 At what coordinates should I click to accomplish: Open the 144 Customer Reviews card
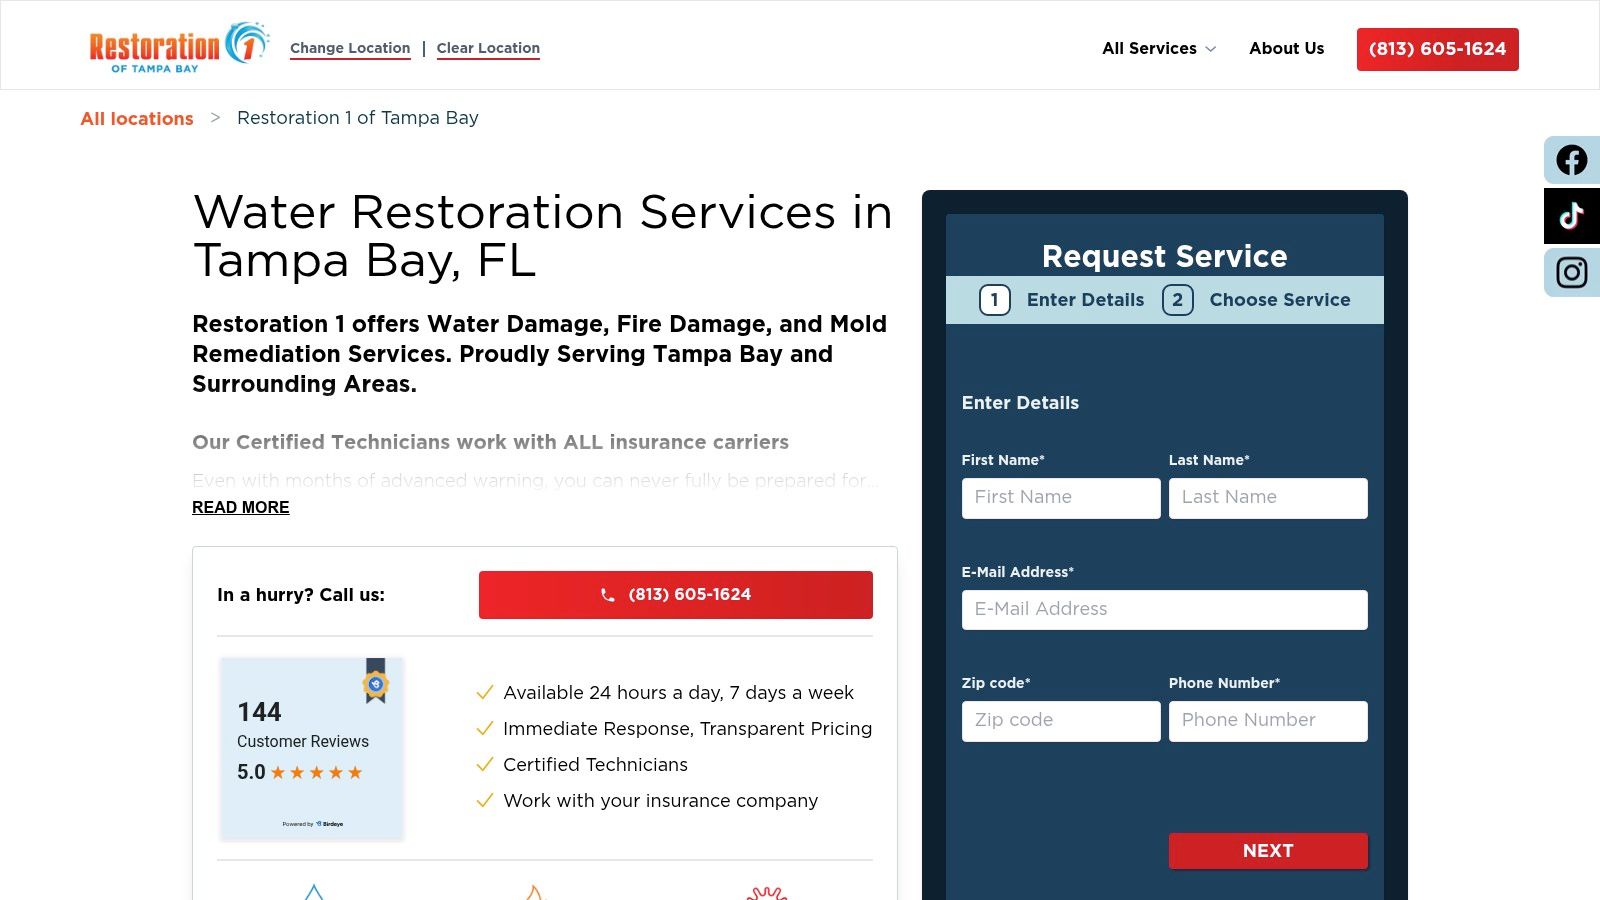pos(311,748)
